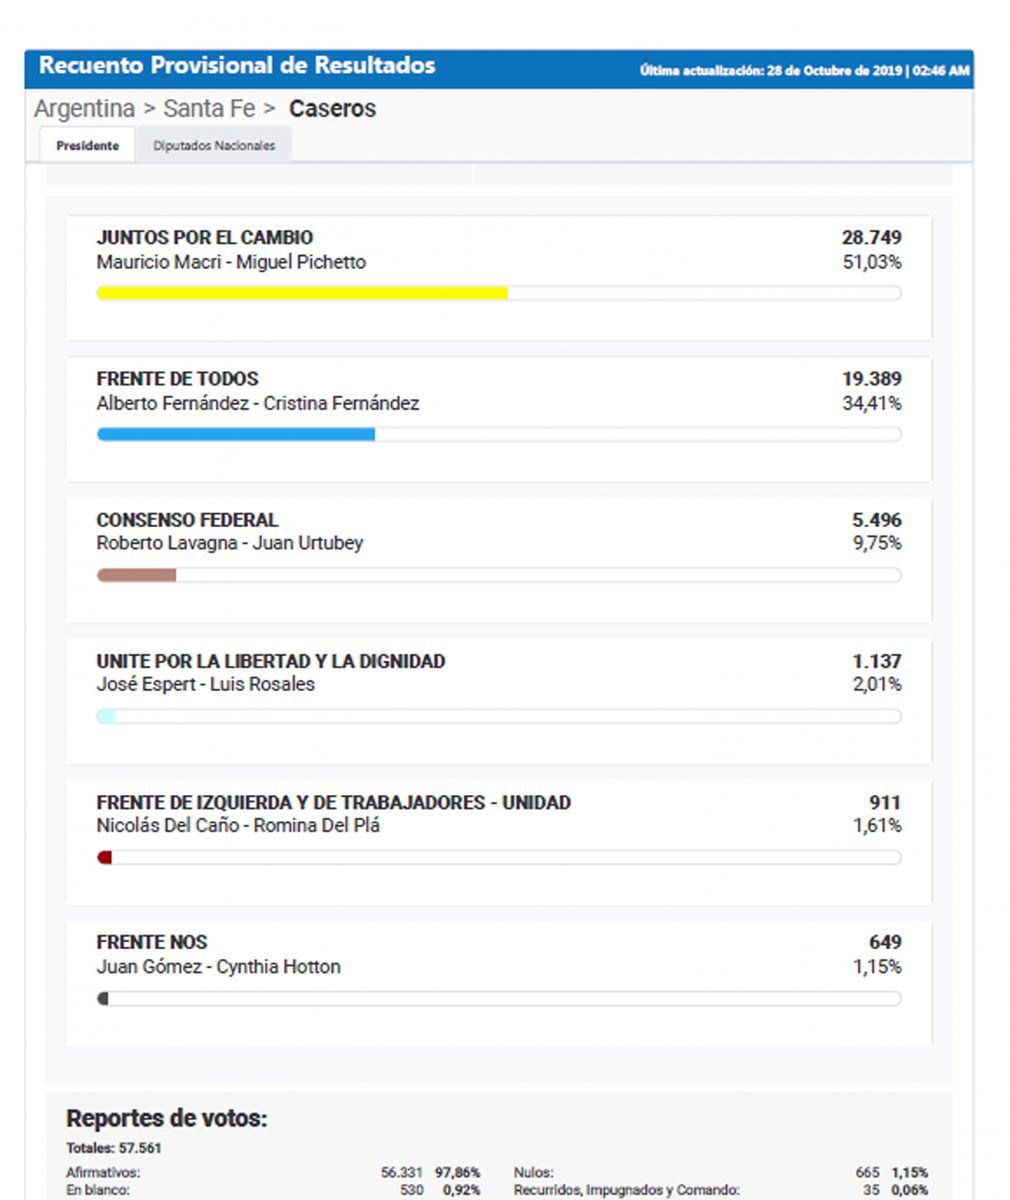Switch to Diputados Nacionales tab
The image size is (1010, 1200).
click(x=214, y=145)
